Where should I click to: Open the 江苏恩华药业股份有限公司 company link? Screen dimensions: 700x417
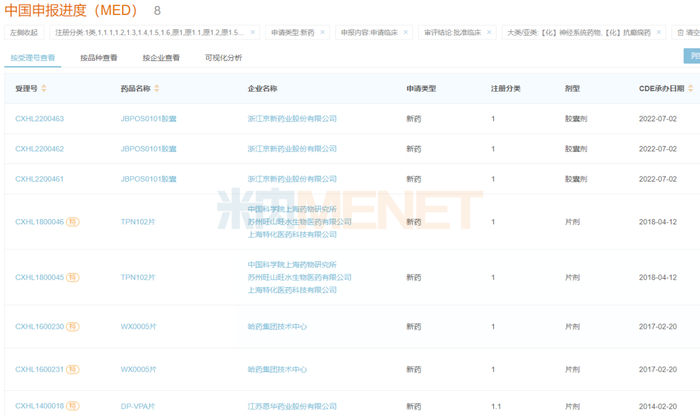coord(292,406)
